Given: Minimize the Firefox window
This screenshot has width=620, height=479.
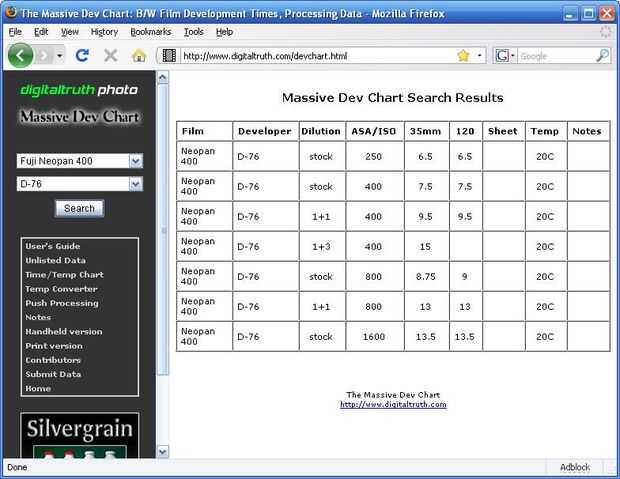Looking at the screenshot, I should coord(569,14).
